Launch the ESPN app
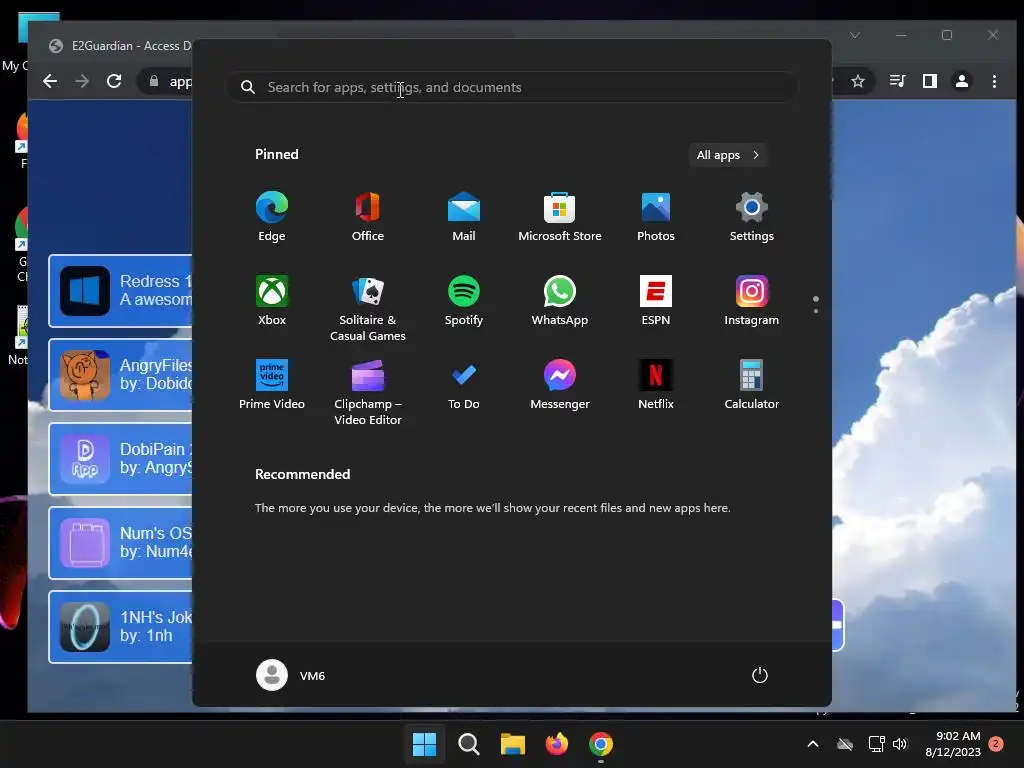The image size is (1024, 768). pyautogui.click(x=656, y=301)
